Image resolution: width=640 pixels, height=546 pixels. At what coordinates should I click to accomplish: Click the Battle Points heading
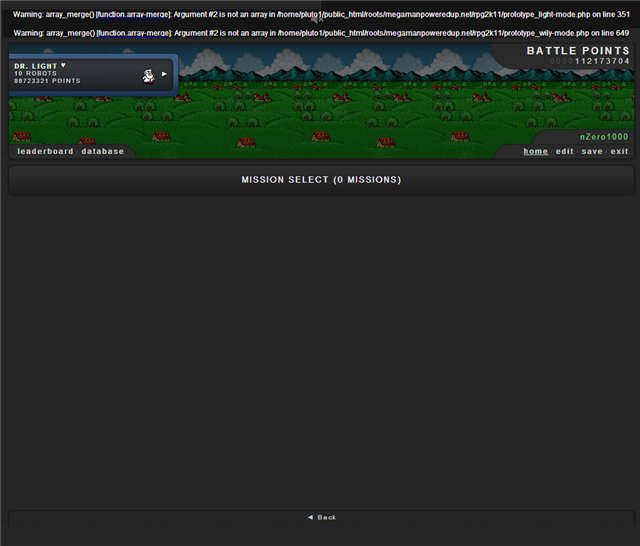578,51
